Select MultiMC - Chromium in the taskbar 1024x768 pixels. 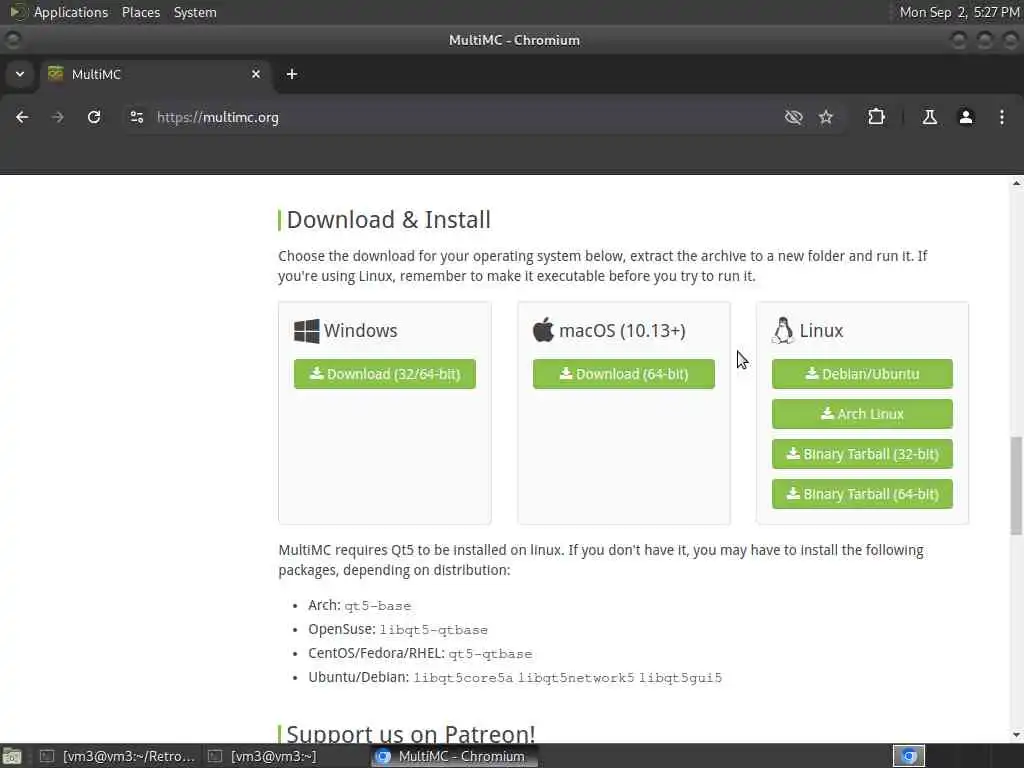(454, 756)
